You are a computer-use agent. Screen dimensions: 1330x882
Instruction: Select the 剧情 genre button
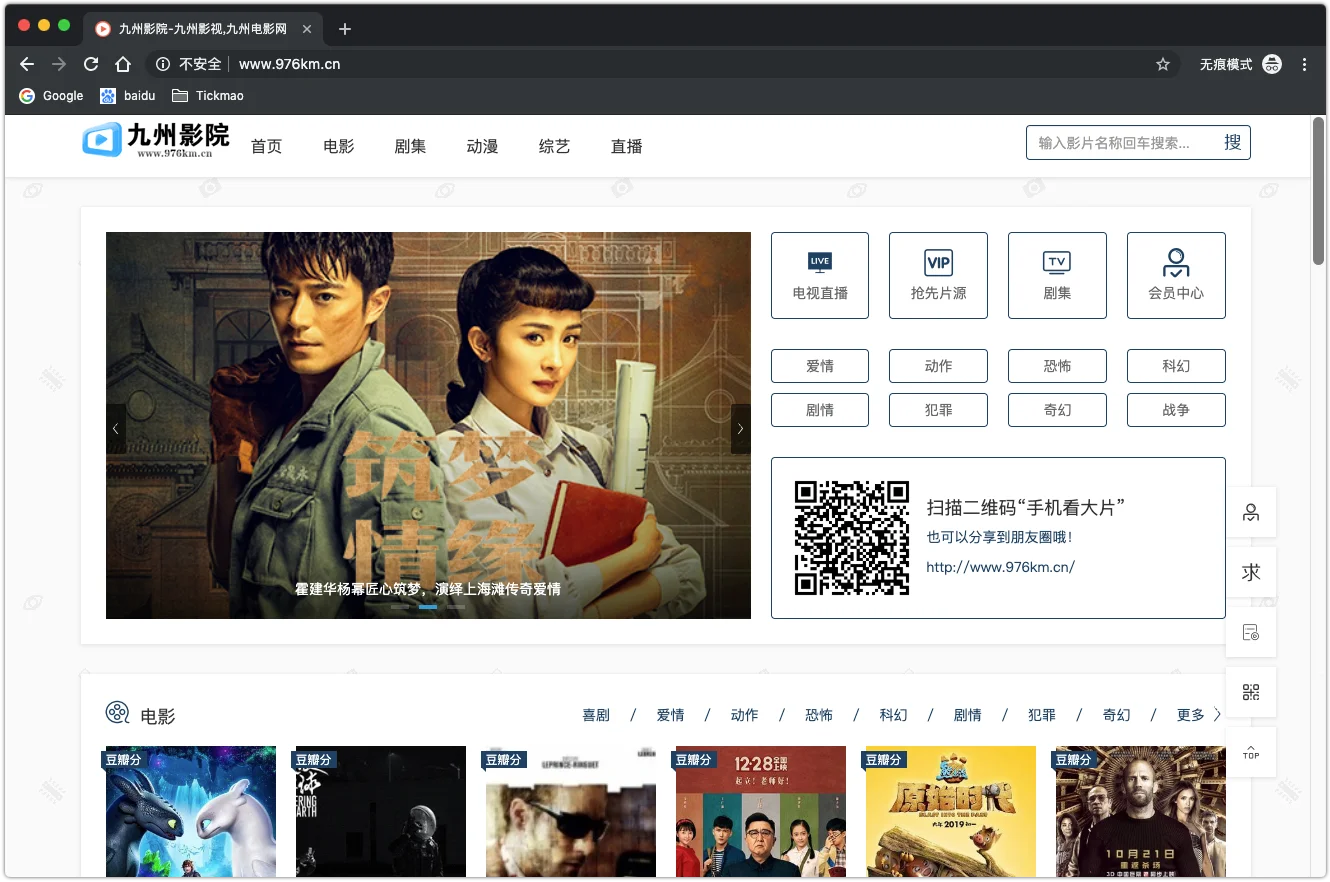(x=820, y=410)
